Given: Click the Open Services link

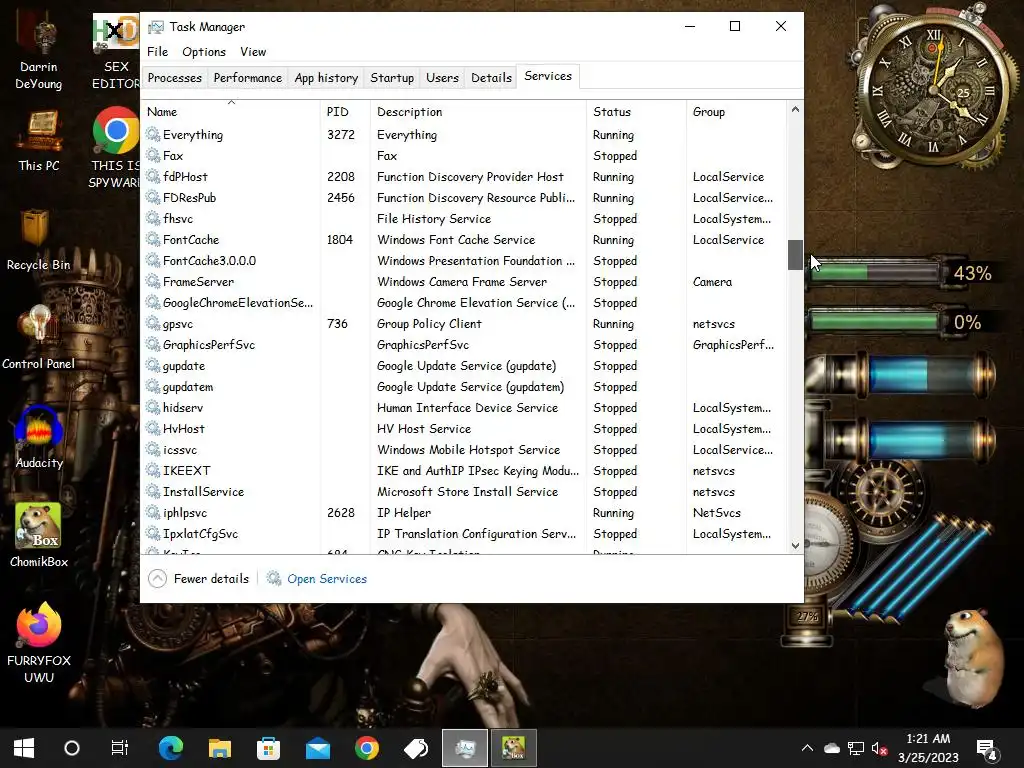Looking at the screenshot, I should pos(327,579).
